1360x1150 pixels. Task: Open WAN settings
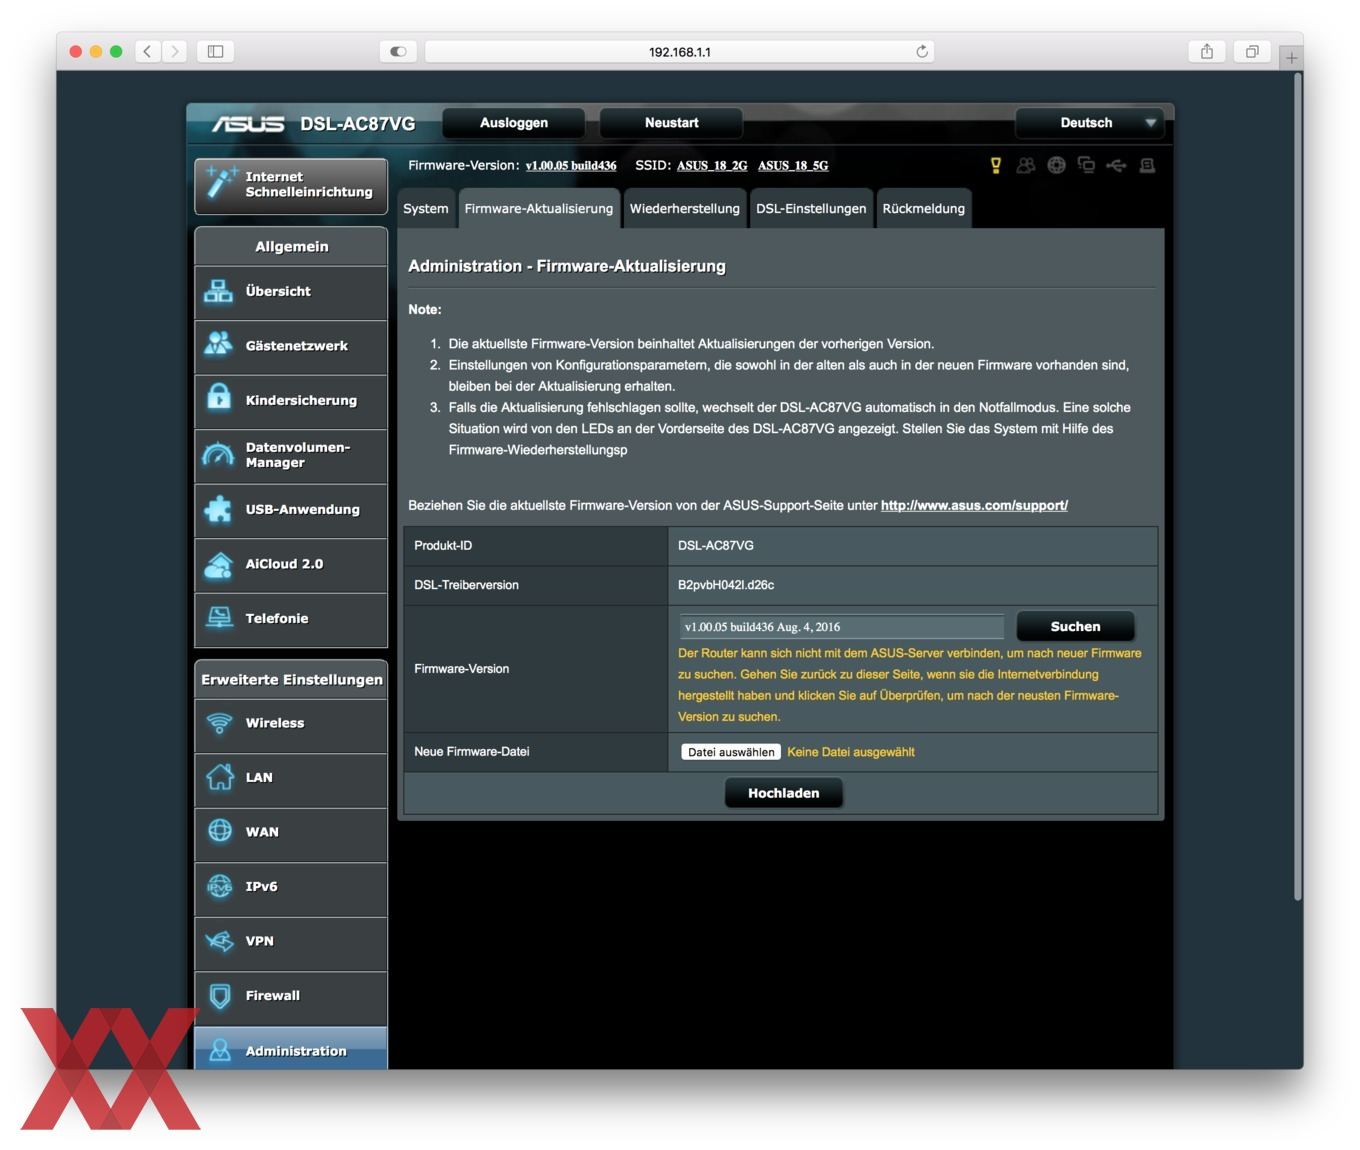(291, 833)
